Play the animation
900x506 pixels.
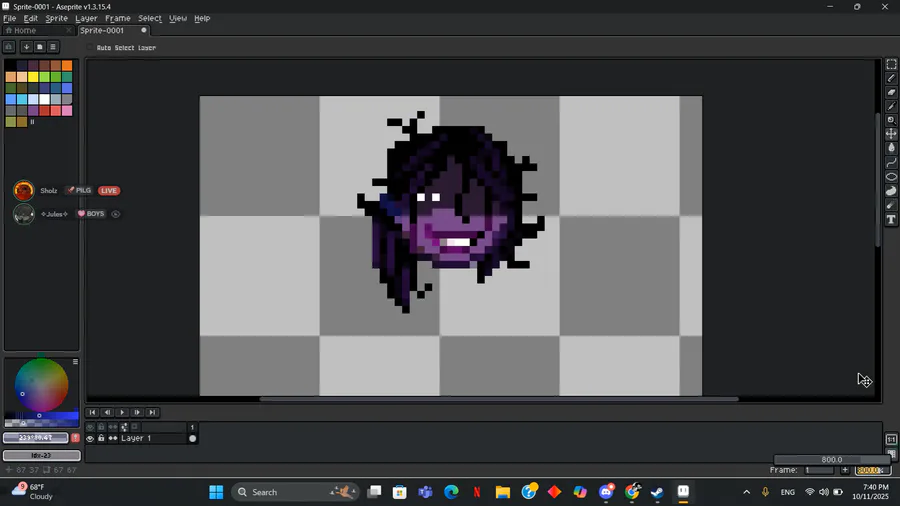122,412
